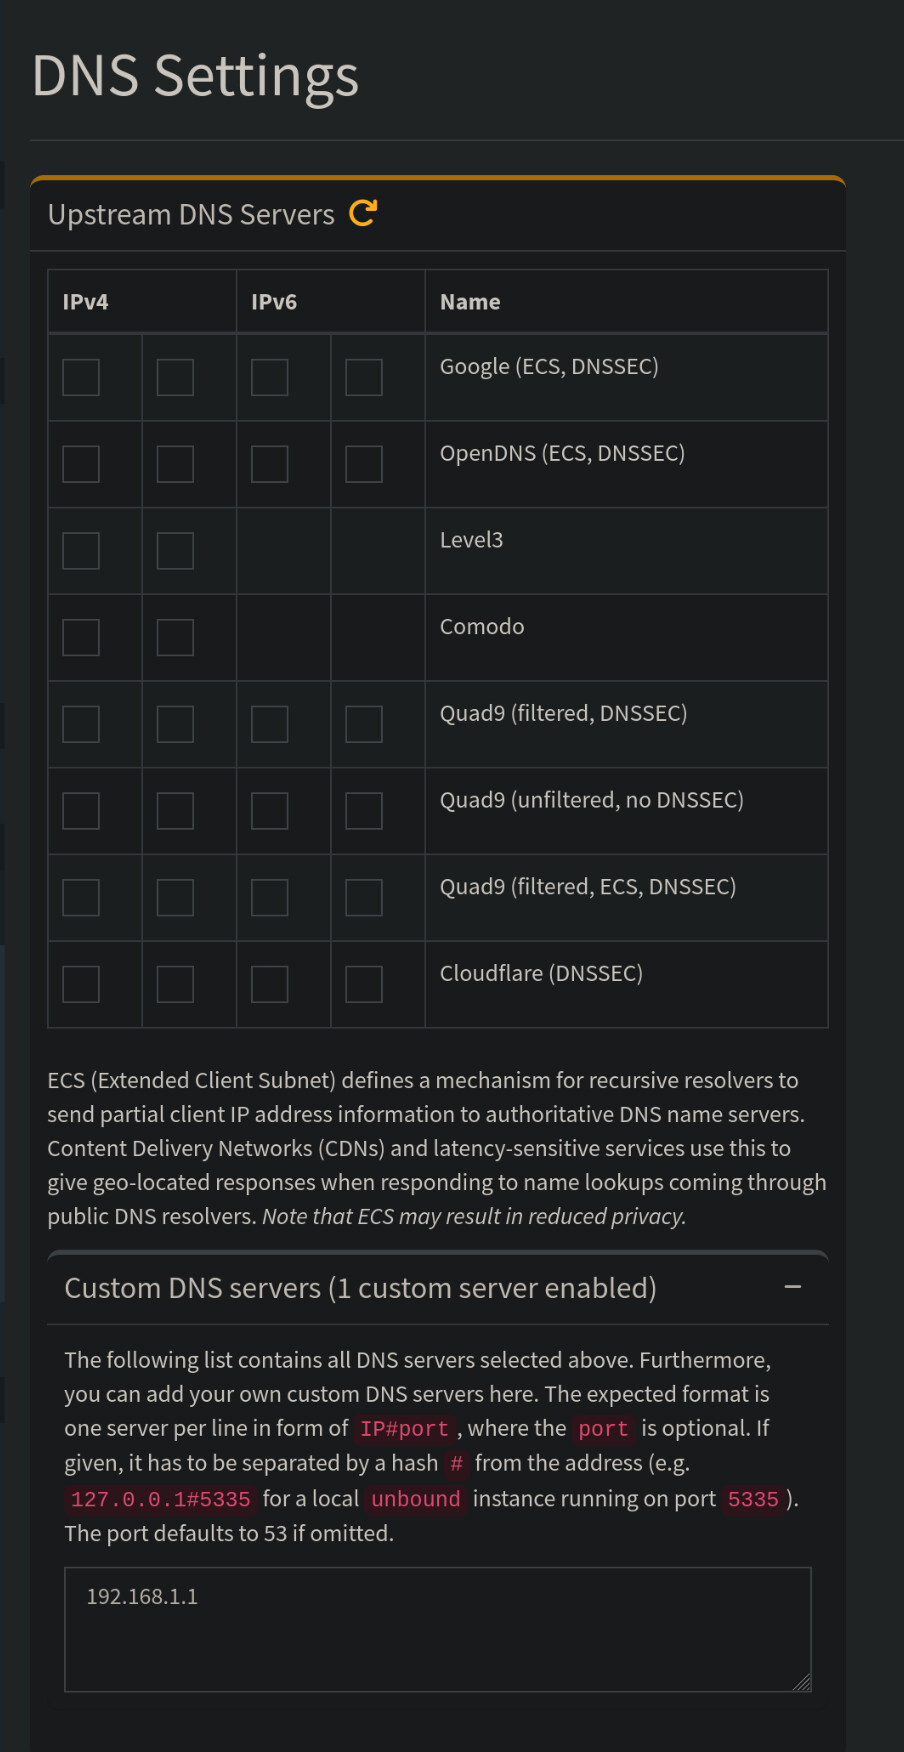Enable first IPv4 checkbox for Google

81,378
